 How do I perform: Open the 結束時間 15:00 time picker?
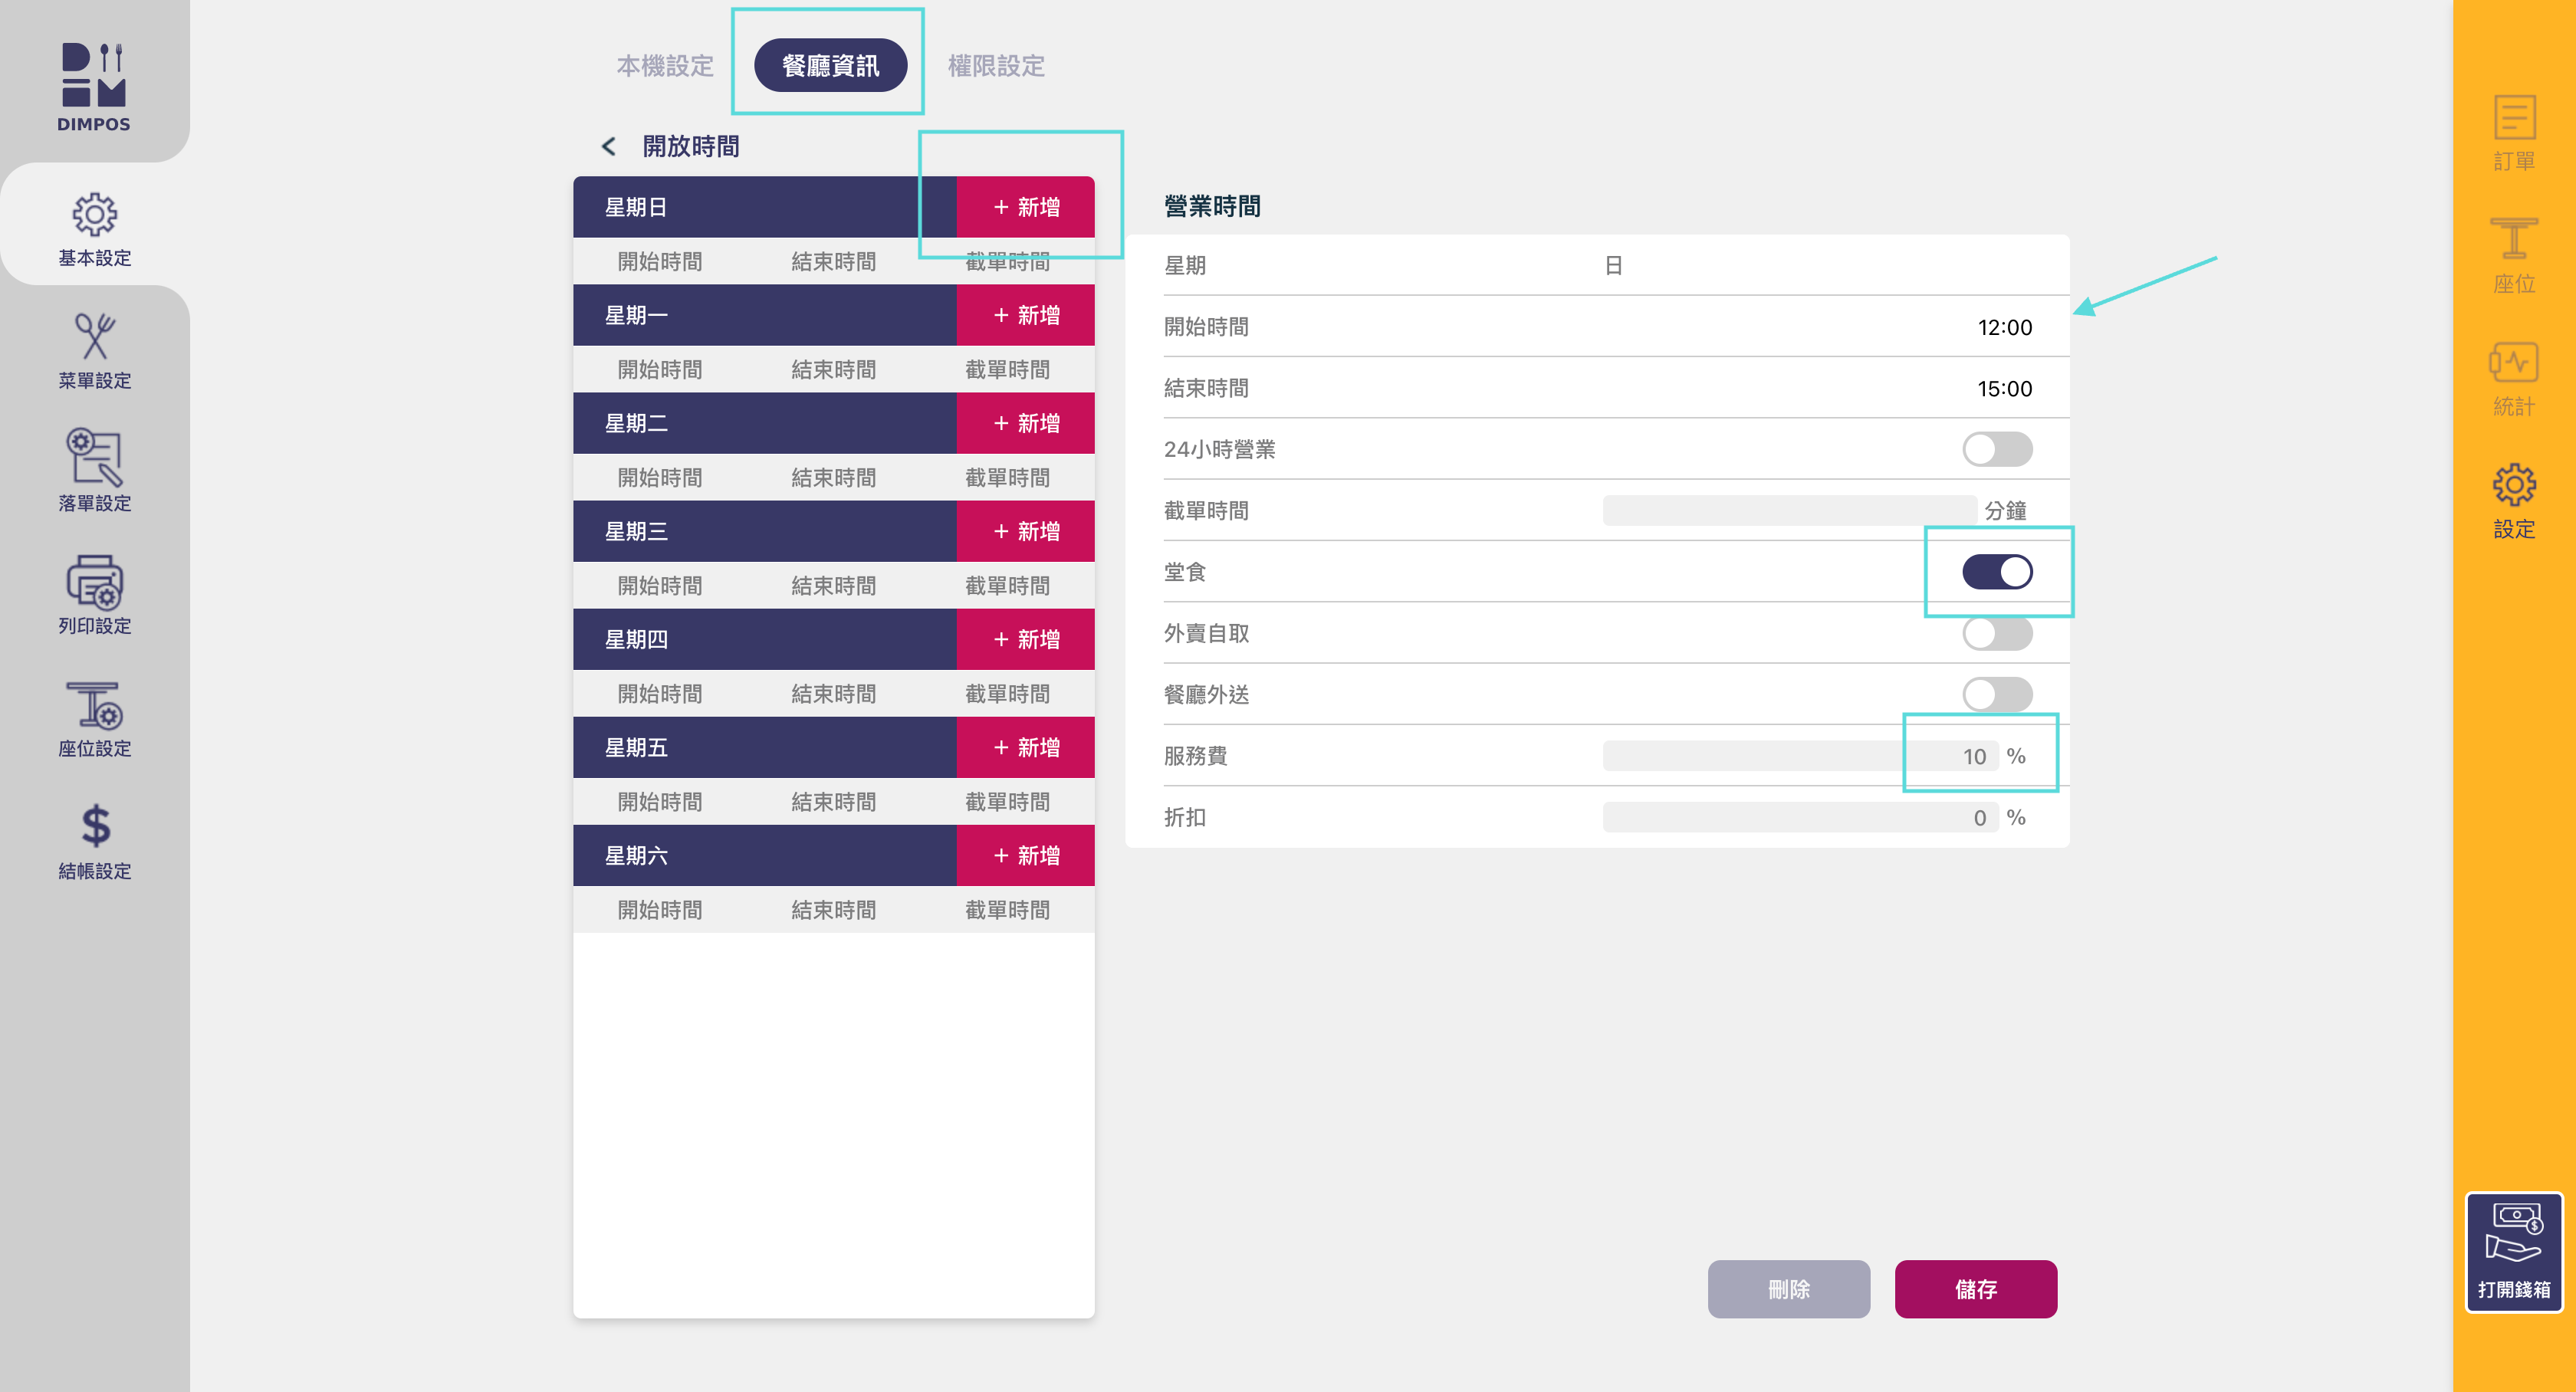2003,388
